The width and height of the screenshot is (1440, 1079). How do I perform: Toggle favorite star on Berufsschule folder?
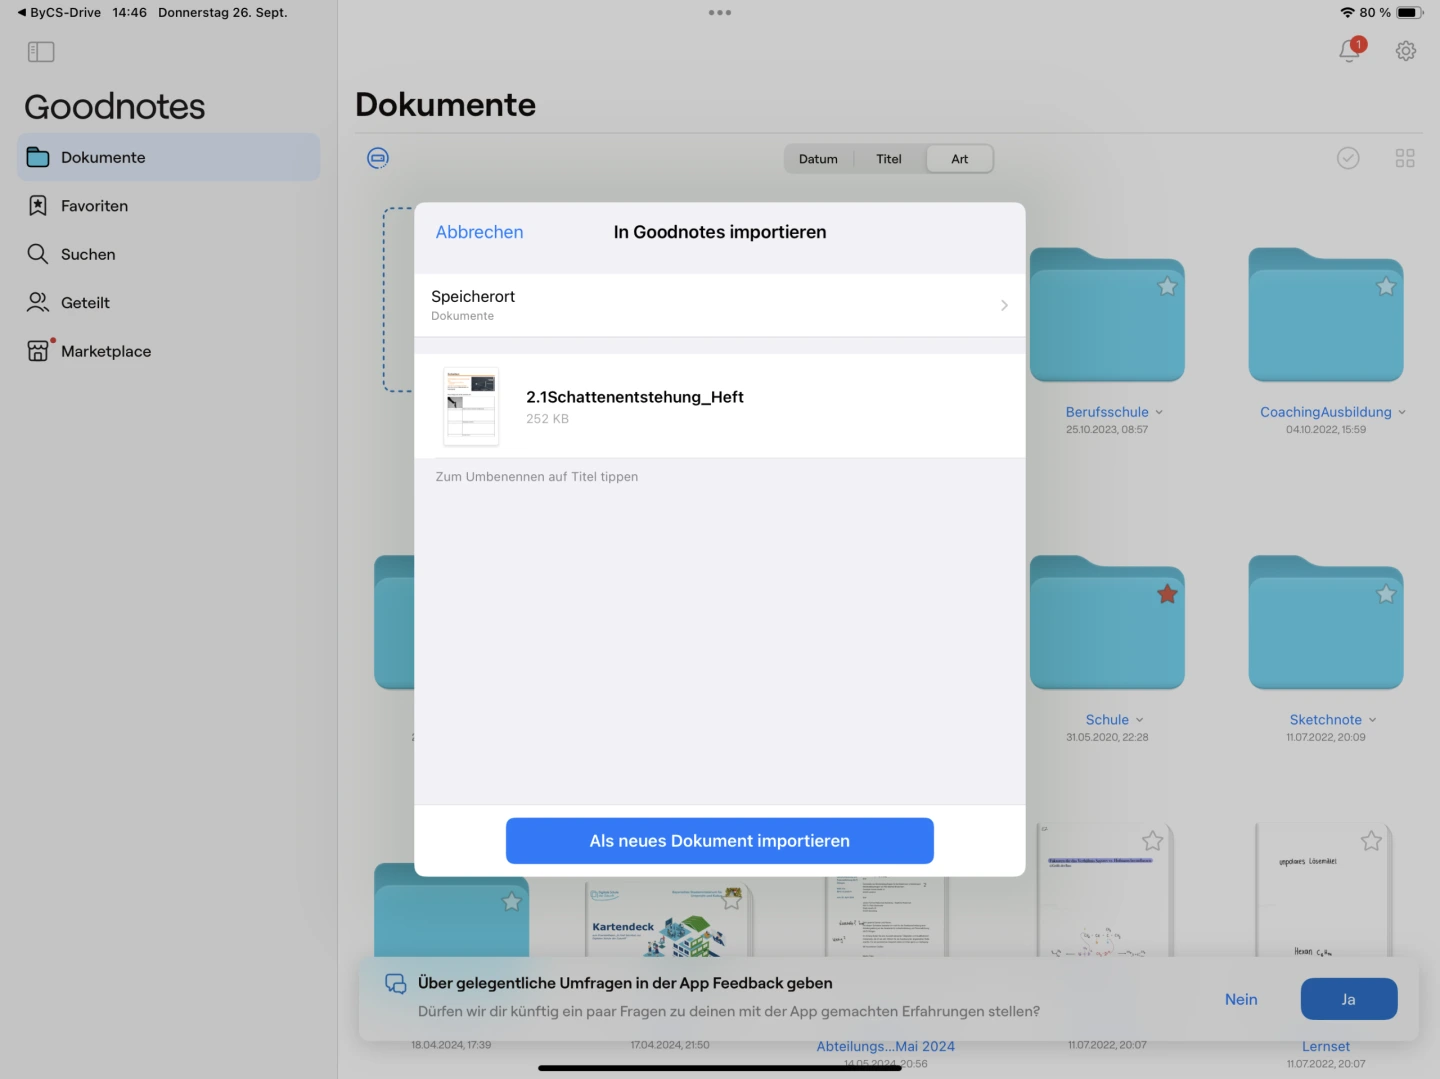pos(1166,287)
